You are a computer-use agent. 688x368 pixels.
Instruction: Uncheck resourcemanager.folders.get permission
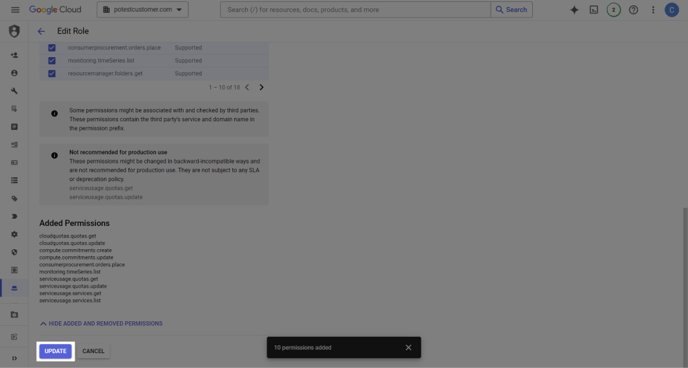[x=52, y=73]
